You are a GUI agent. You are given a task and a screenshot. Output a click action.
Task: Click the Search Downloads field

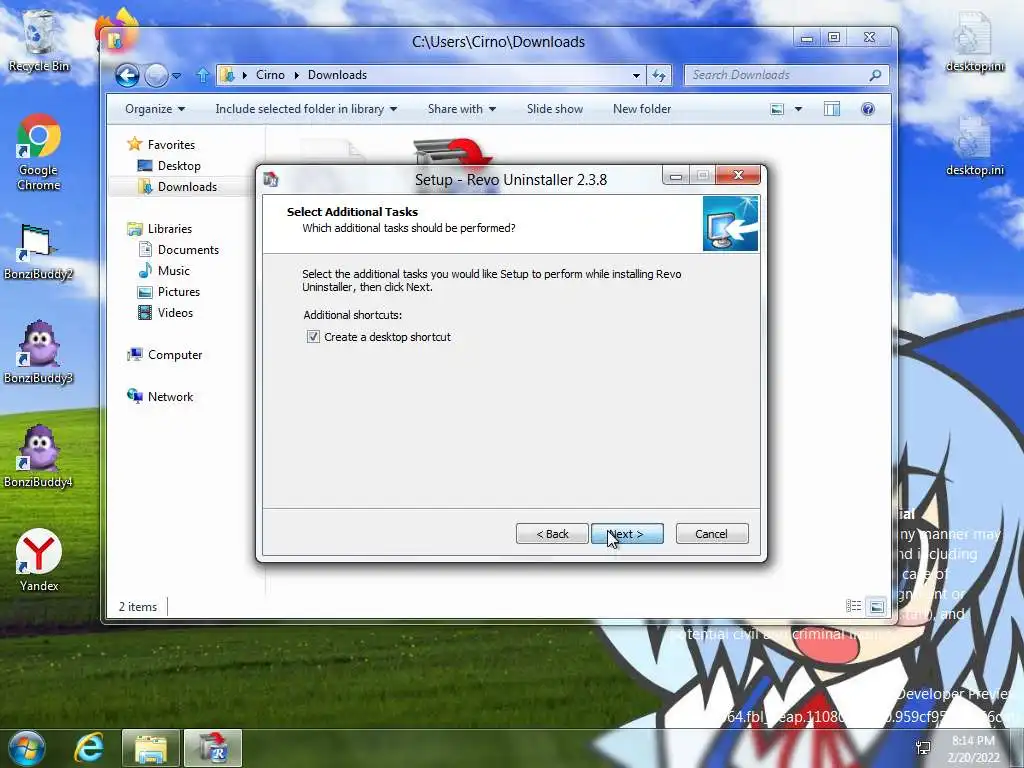(x=786, y=75)
